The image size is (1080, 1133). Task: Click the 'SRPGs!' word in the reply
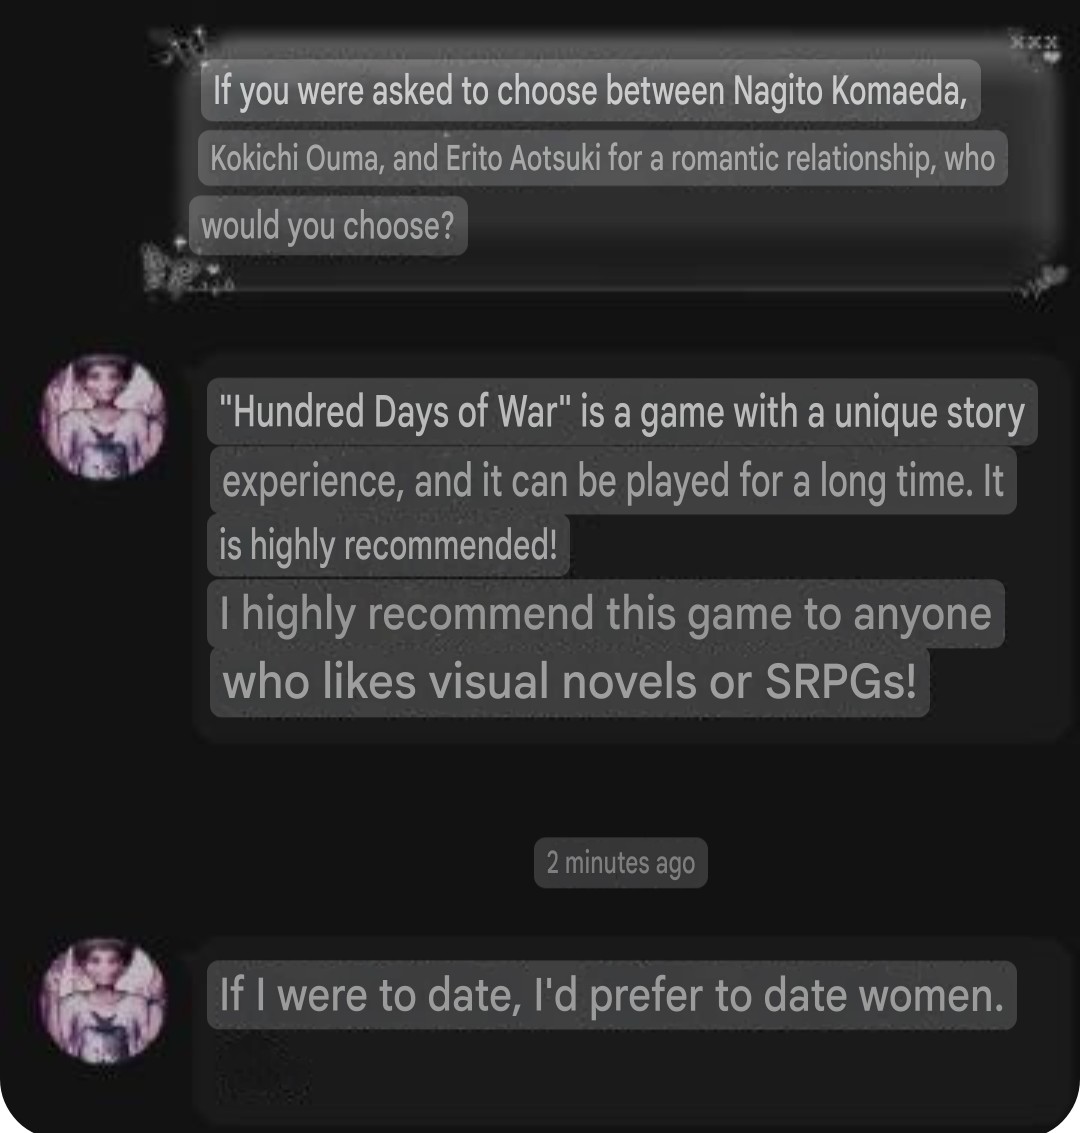(841, 681)
